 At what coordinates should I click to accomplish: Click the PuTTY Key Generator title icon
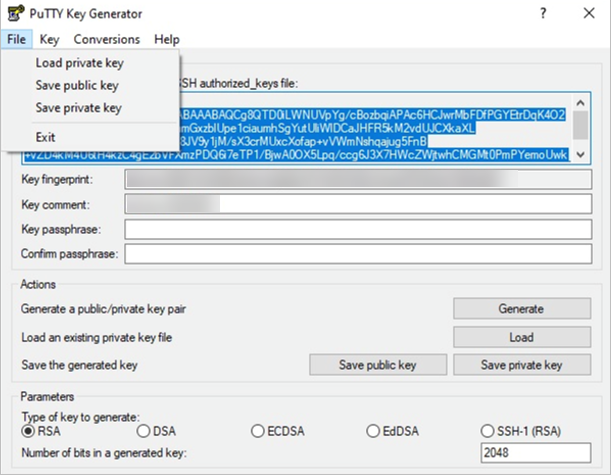(x=16, y=14)
